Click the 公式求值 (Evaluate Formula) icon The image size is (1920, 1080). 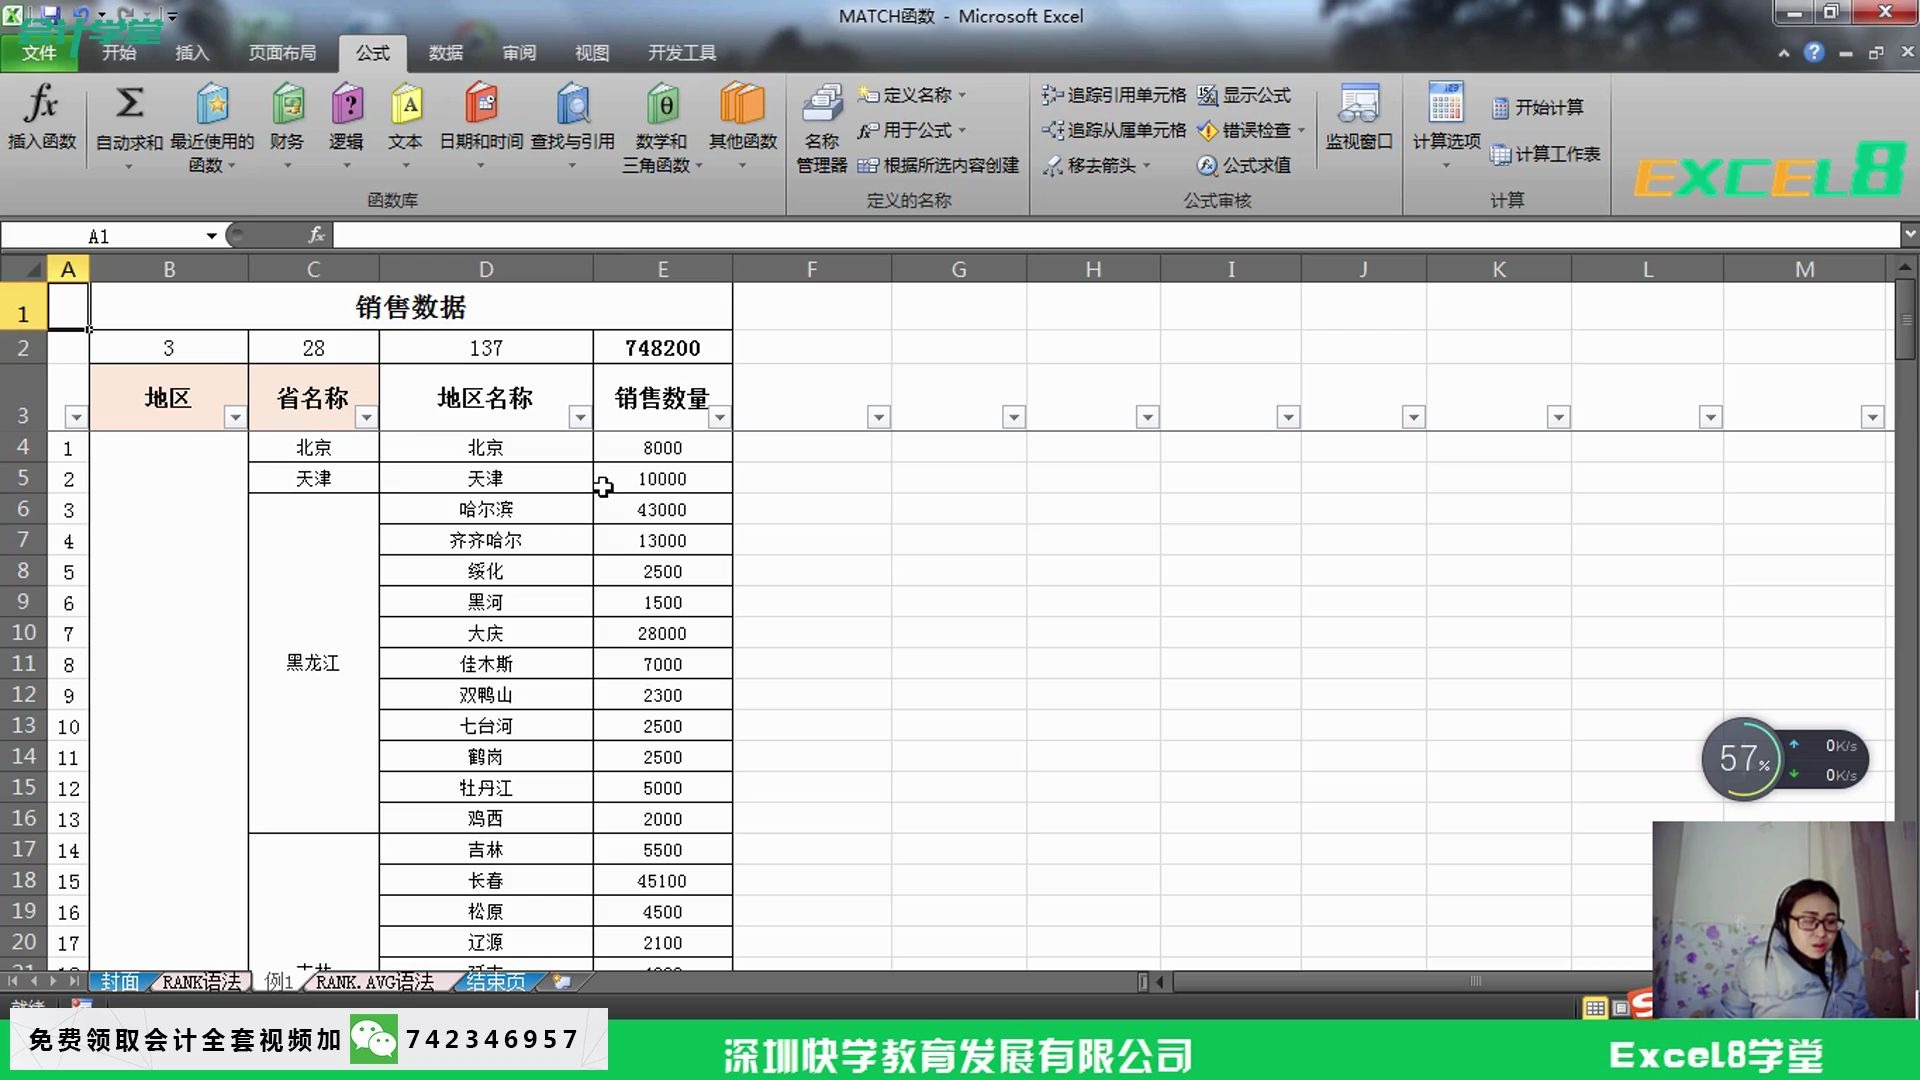point(1243,166)
